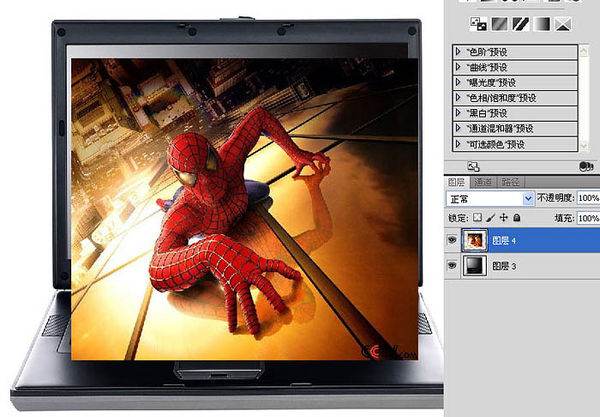The width and height of the screenshot is (600, 417).
Task: Add a Threshold adjustment layer
Action: (x=520, y=24)
